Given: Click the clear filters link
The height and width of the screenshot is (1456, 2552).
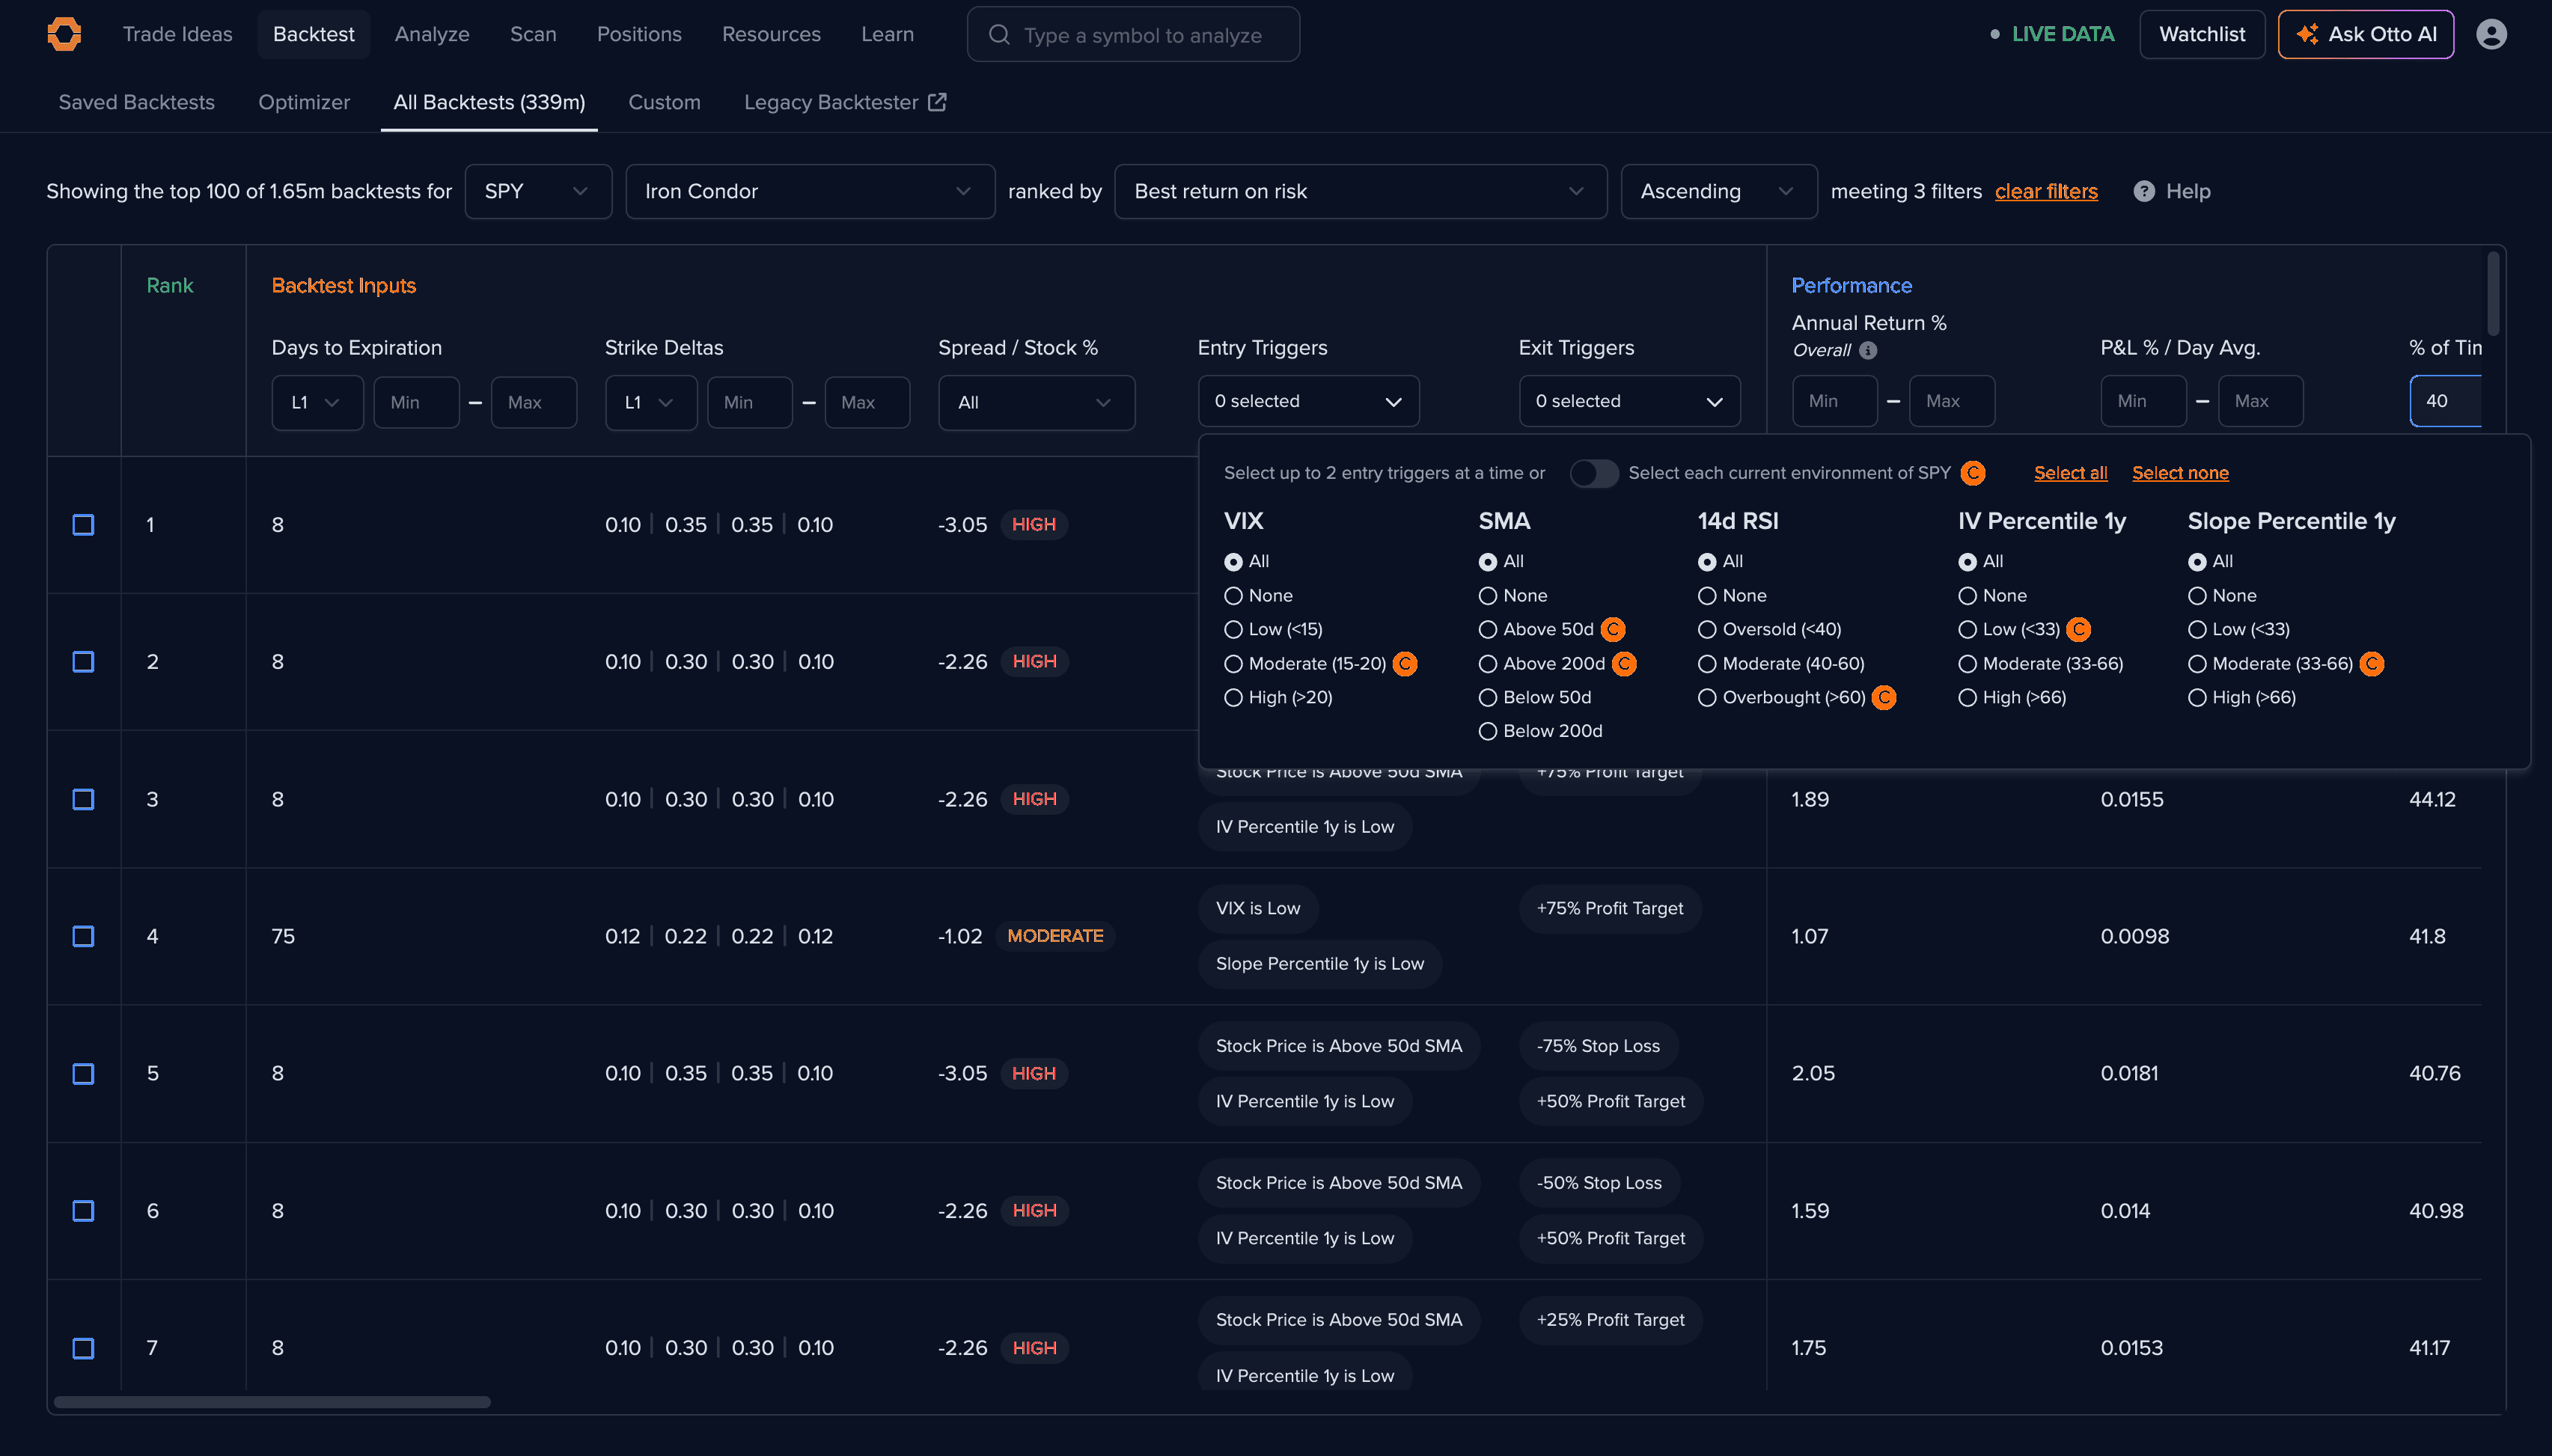Looking at the screenshot, I should 2046,191.
